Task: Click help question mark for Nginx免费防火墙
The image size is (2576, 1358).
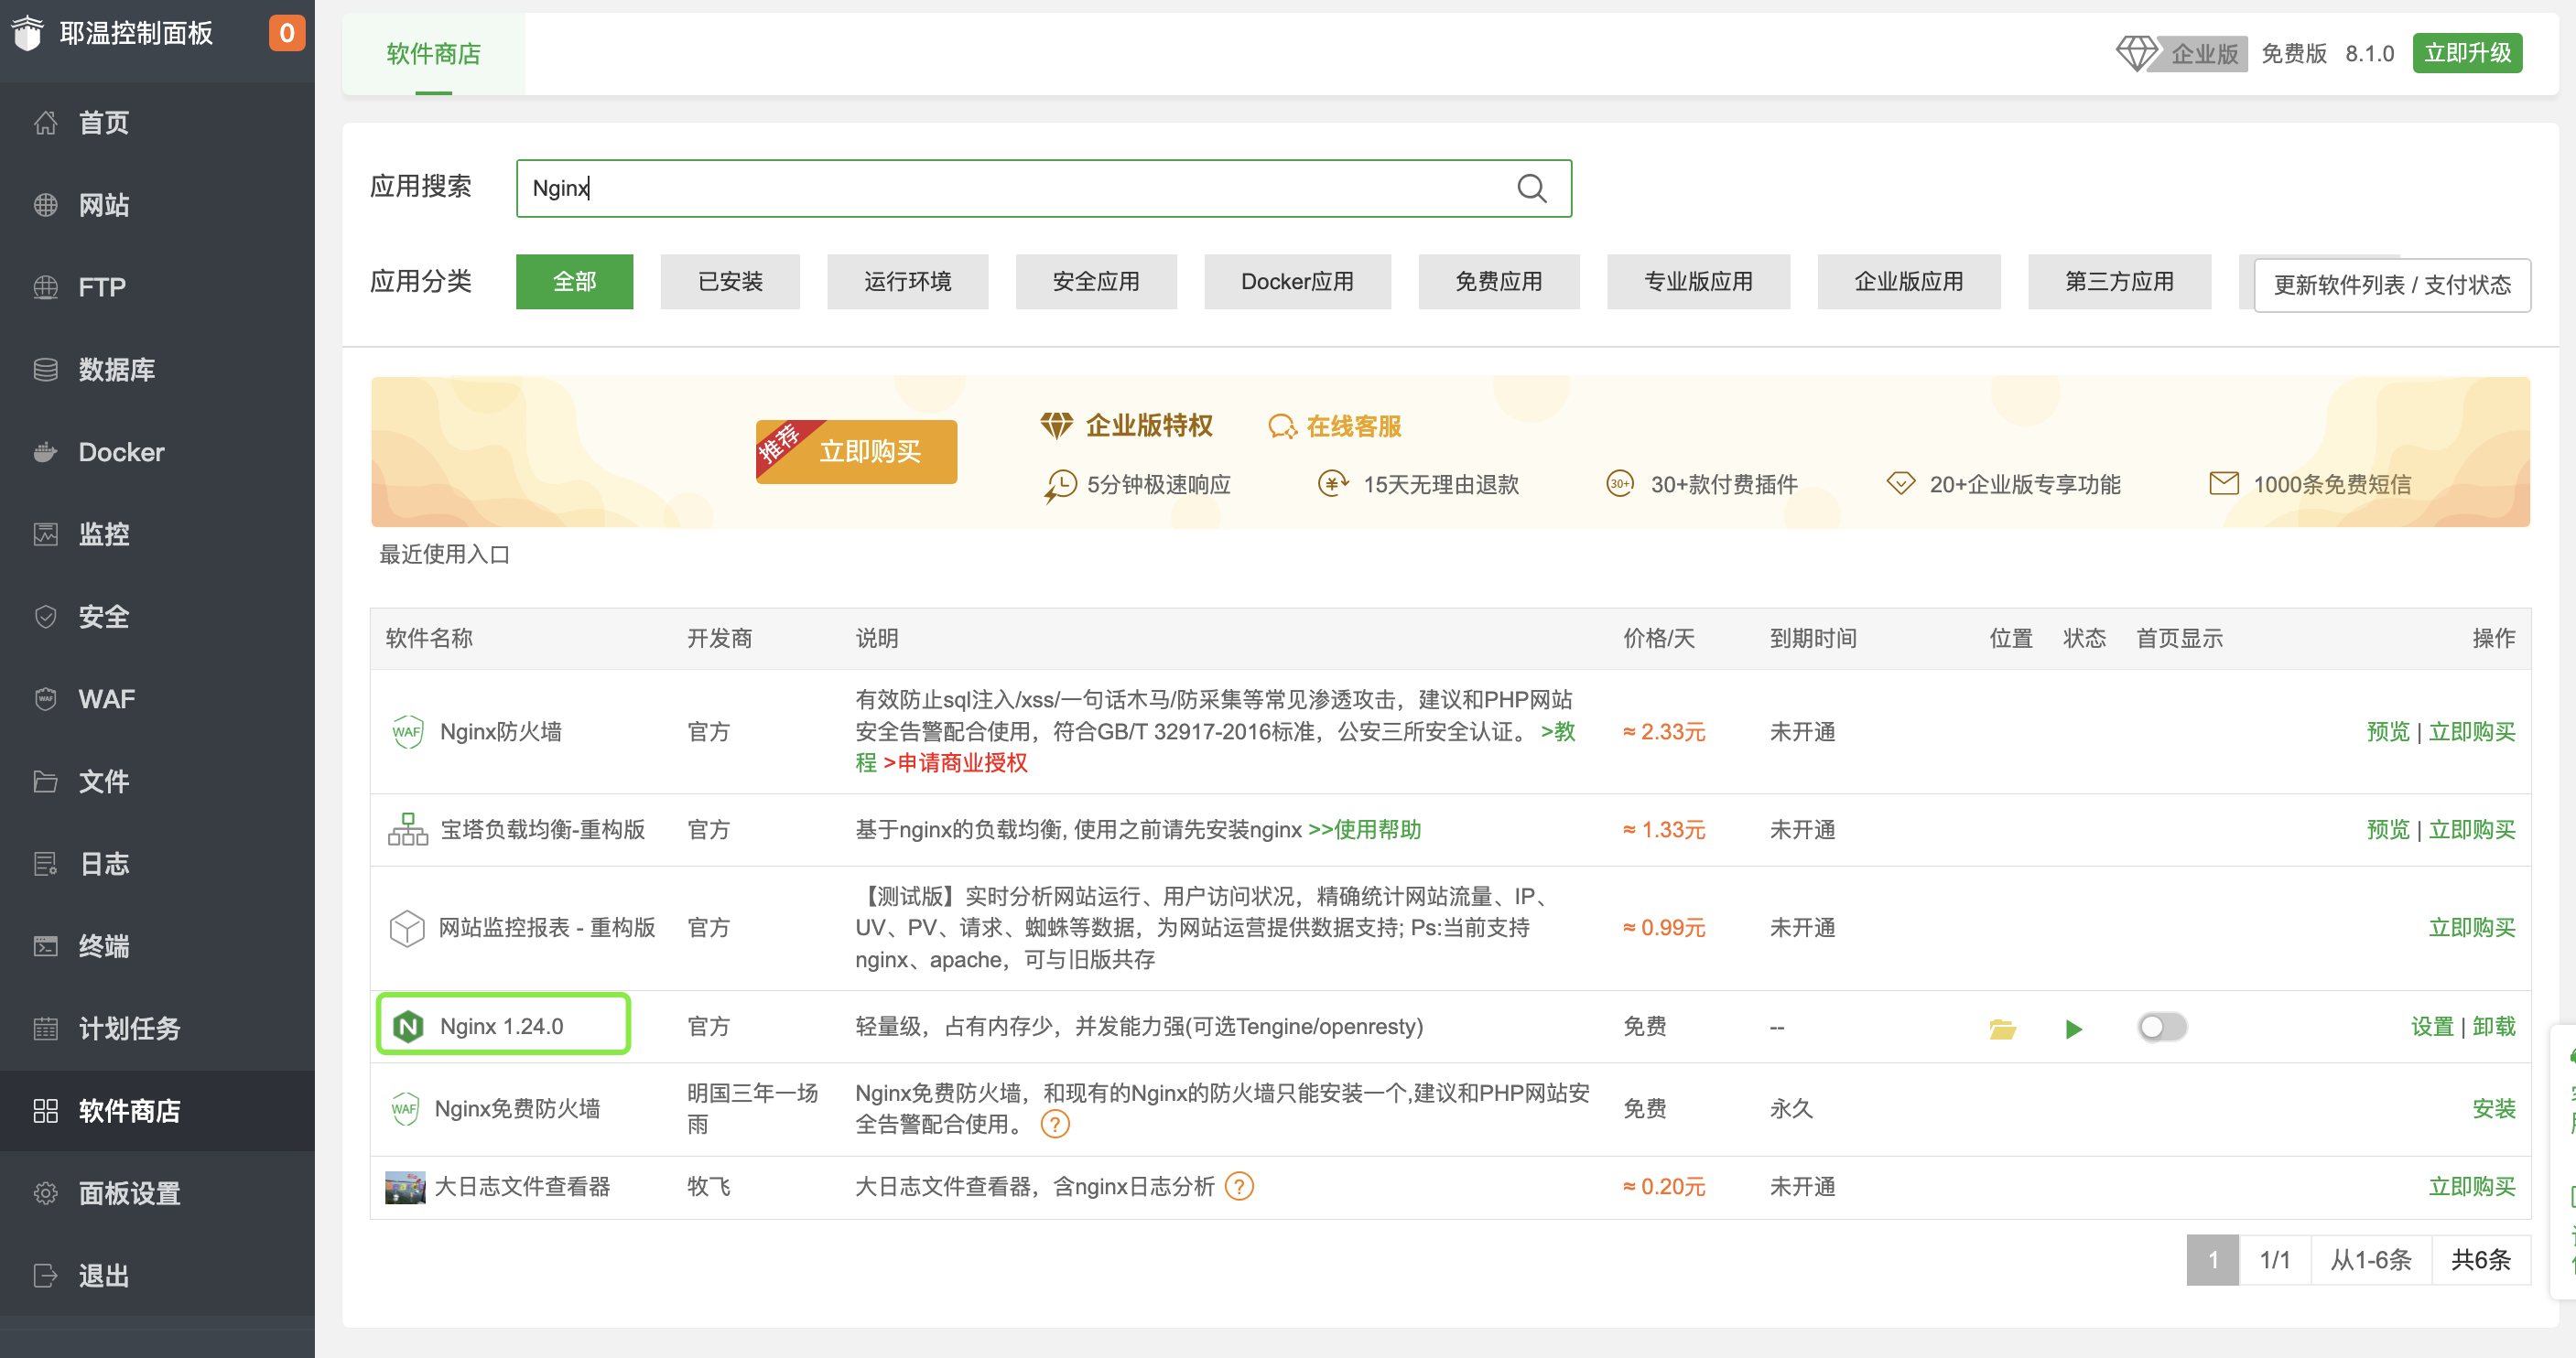Action: (1055, 1124)
